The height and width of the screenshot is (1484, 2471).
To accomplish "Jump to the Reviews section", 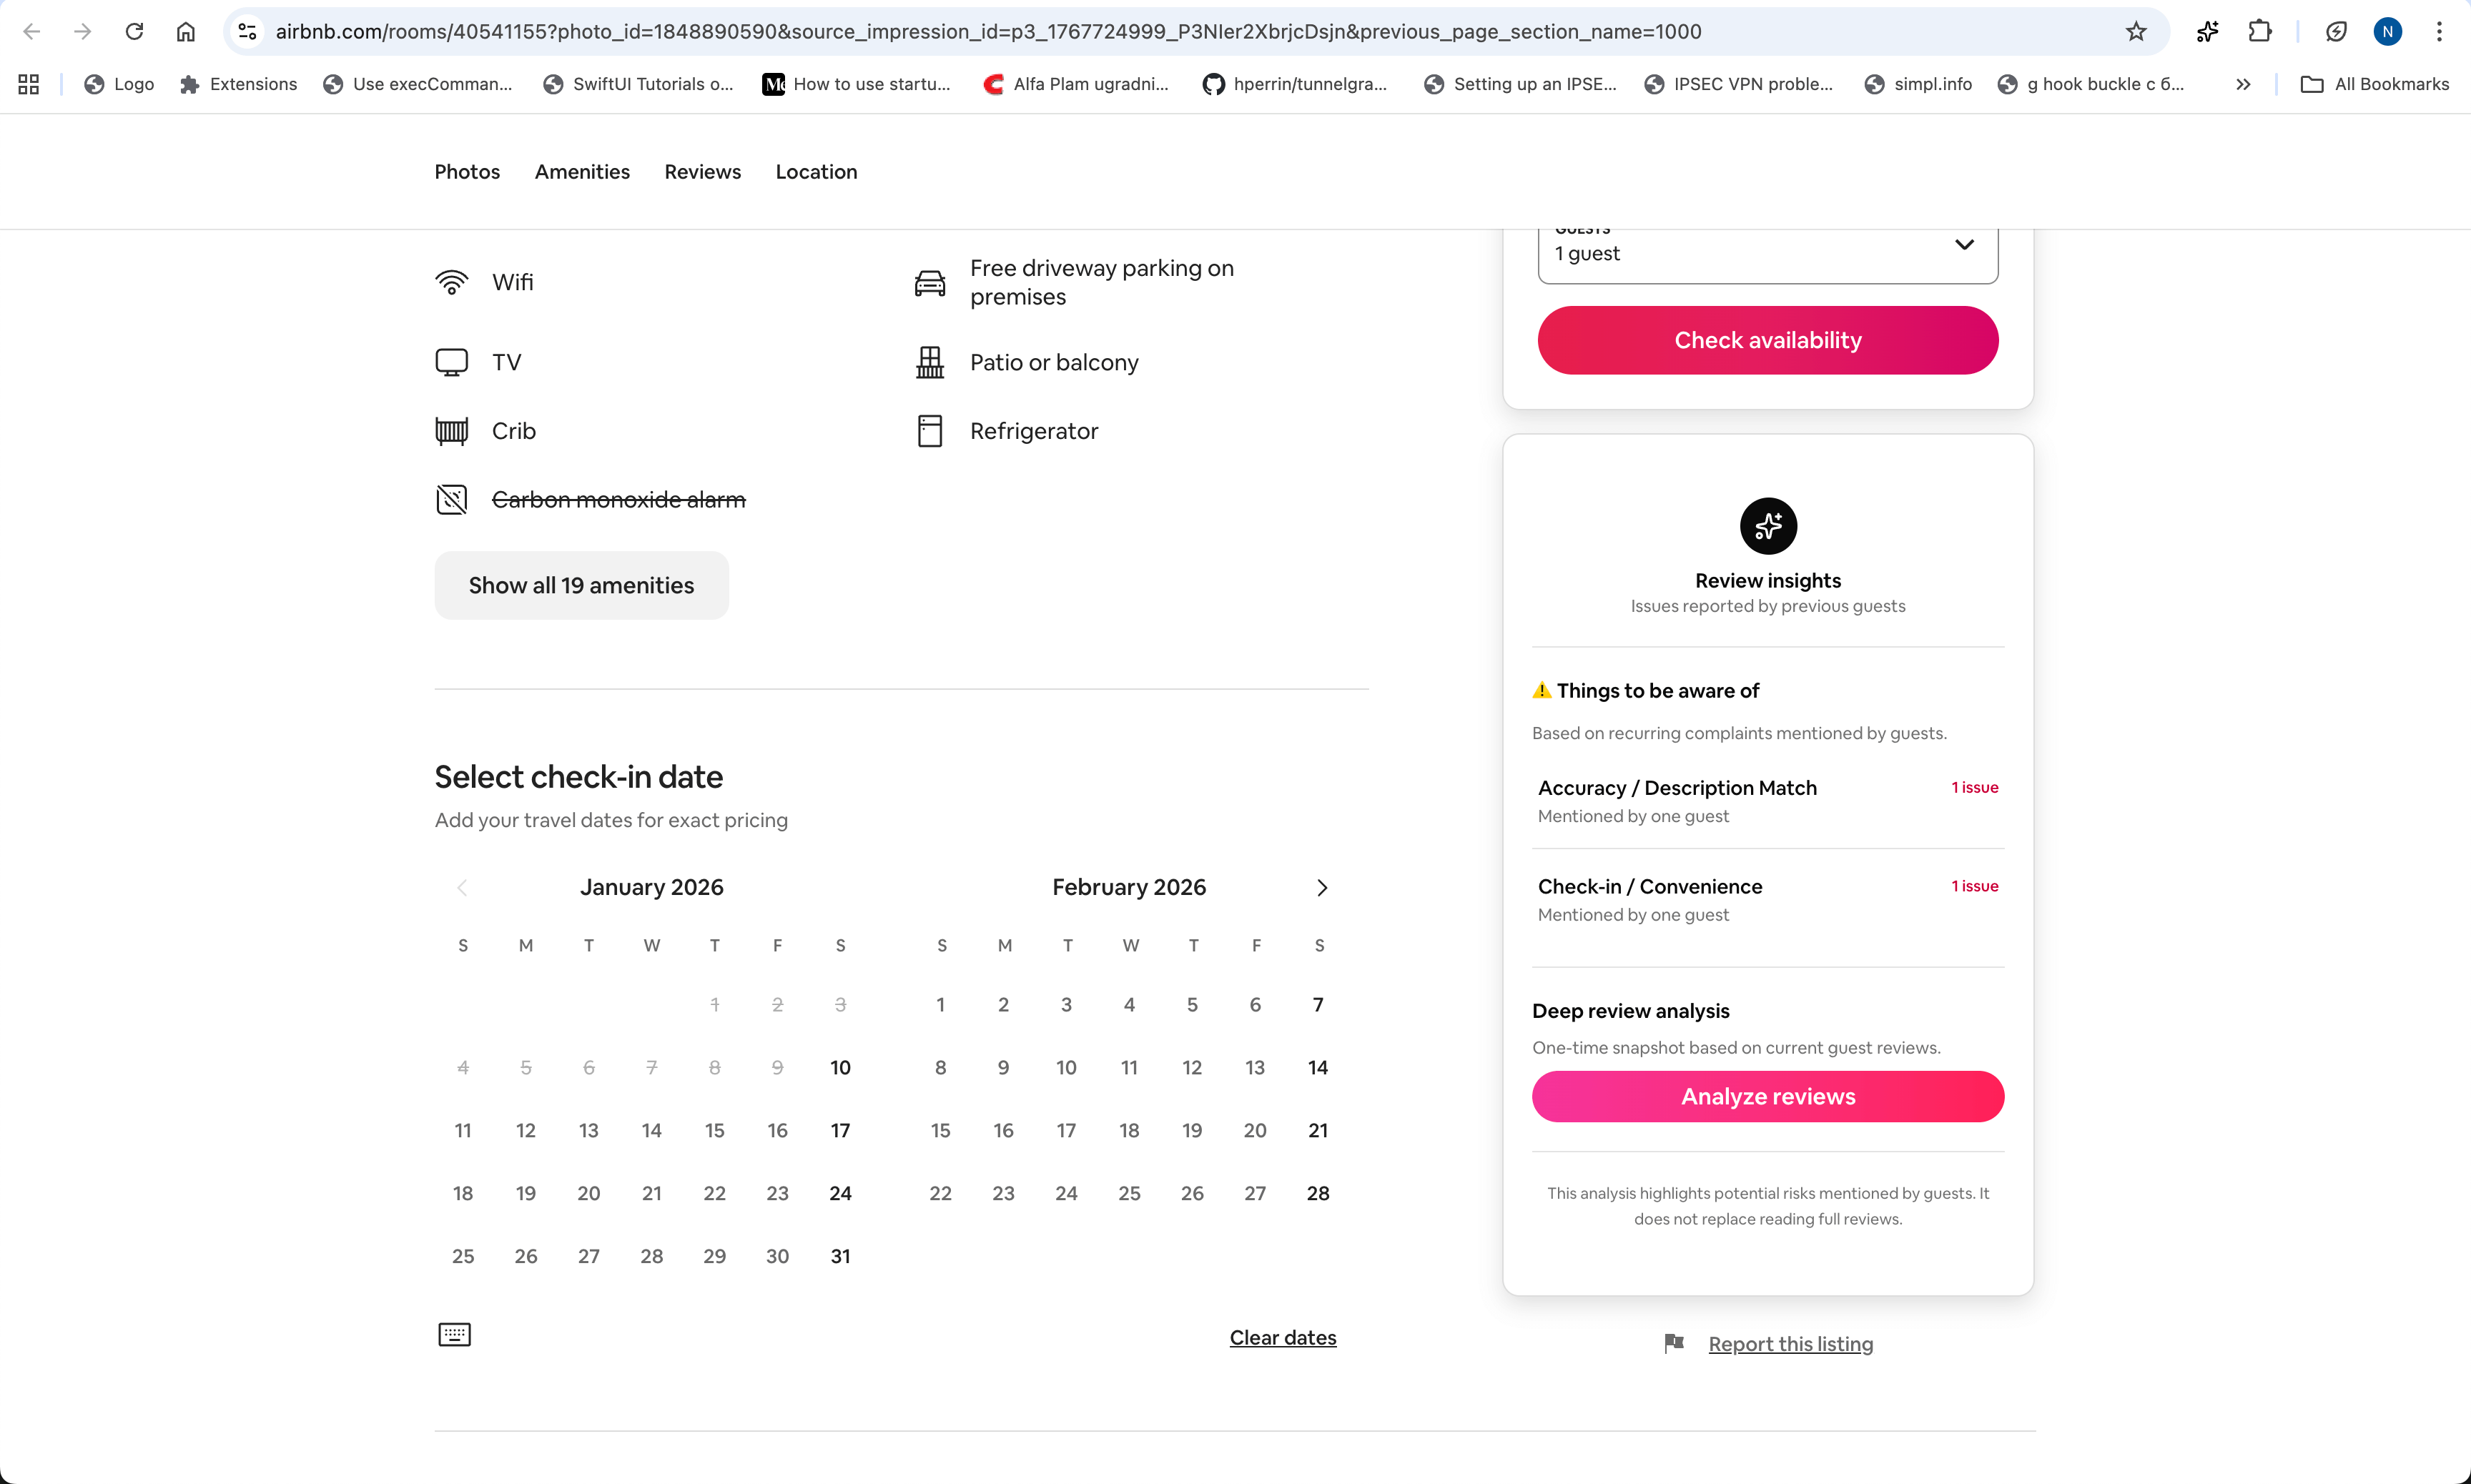I will click(702, 172).
